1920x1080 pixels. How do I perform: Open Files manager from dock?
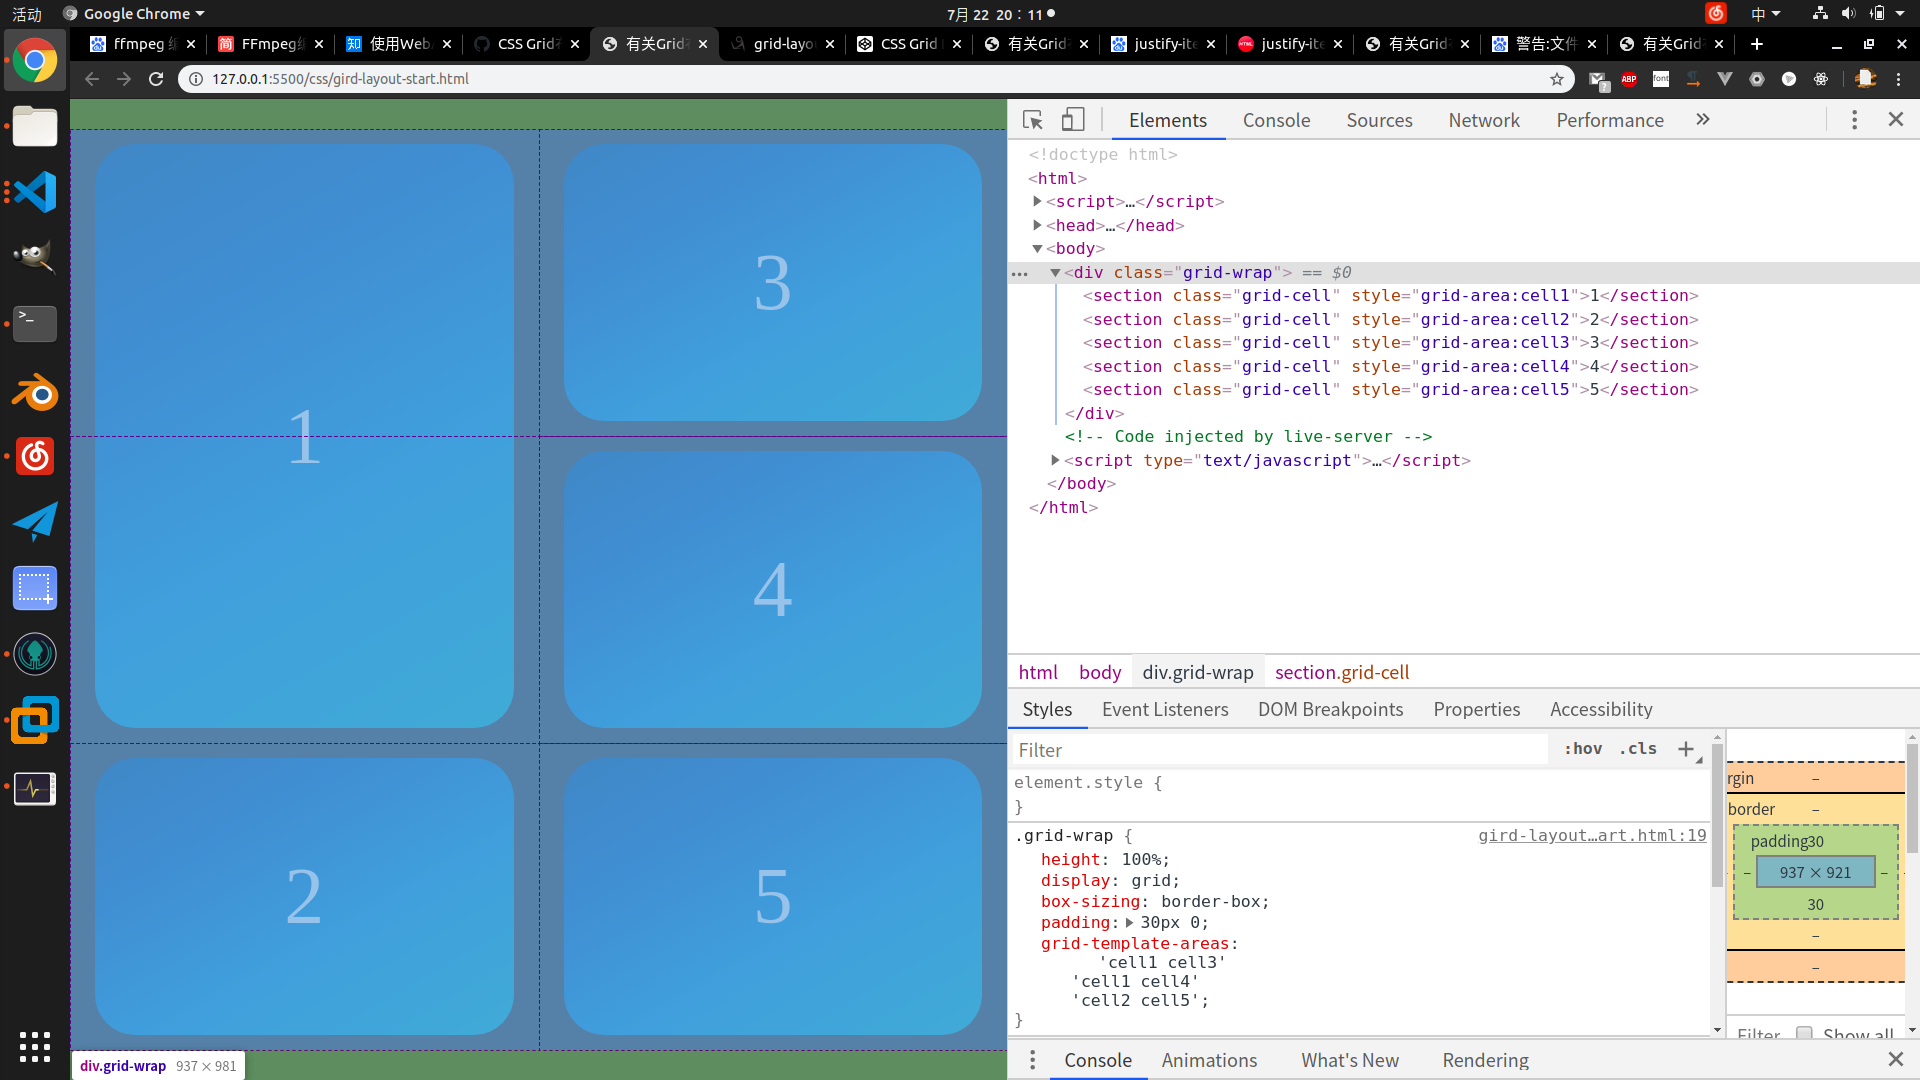[35, 127]
